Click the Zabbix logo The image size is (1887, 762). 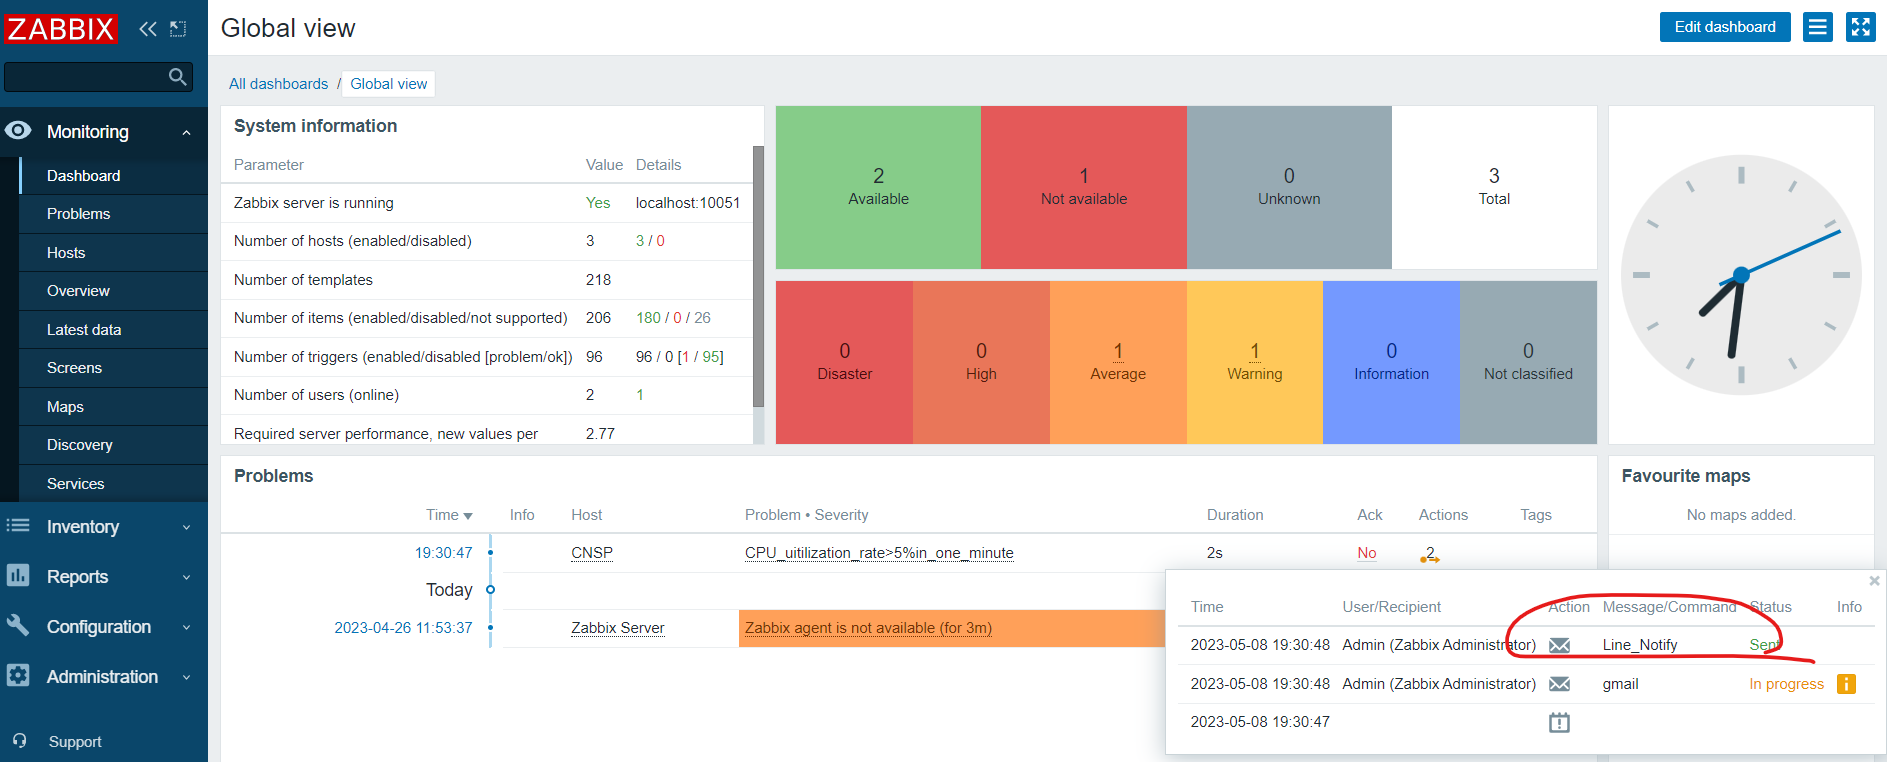pos(60,28)
